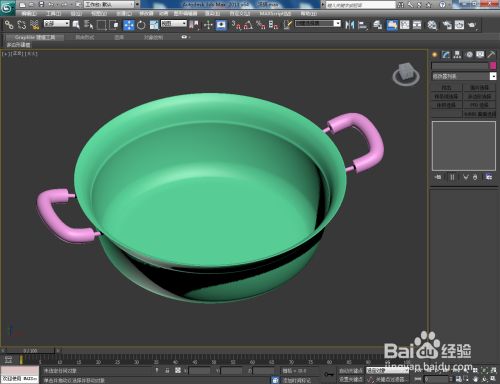Toggle the Window/Crossing selection icon
Image resolution: width=500 pixels, height=384 pixels.
click(114, 25)
